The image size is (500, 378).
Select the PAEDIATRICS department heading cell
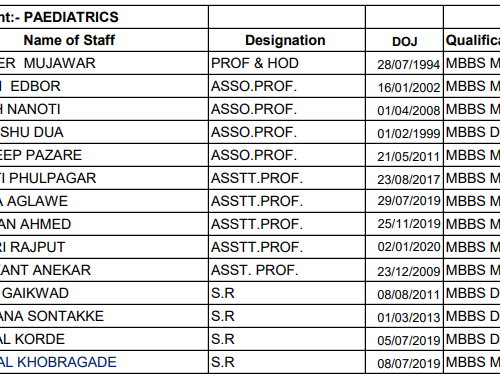(x=104, y=17)
